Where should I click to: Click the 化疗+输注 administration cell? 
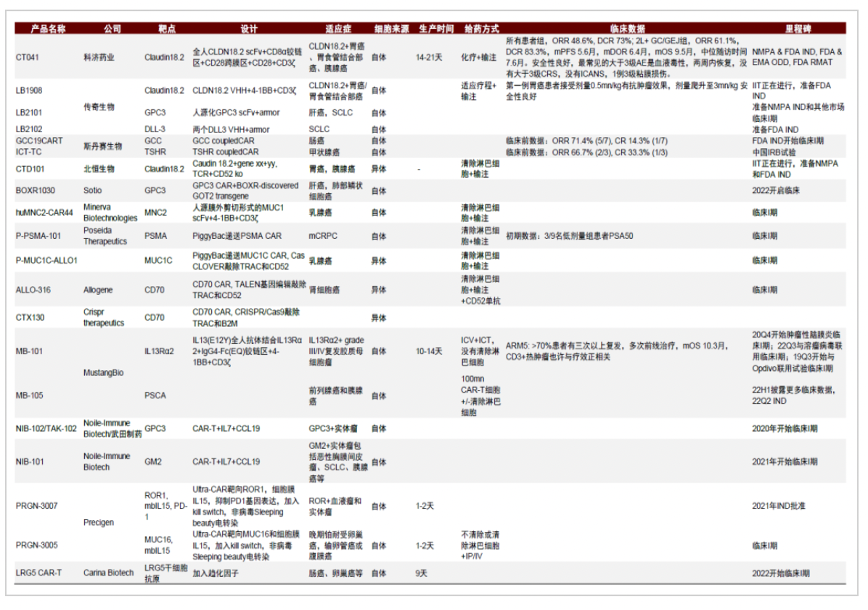(x=479, y=57)
